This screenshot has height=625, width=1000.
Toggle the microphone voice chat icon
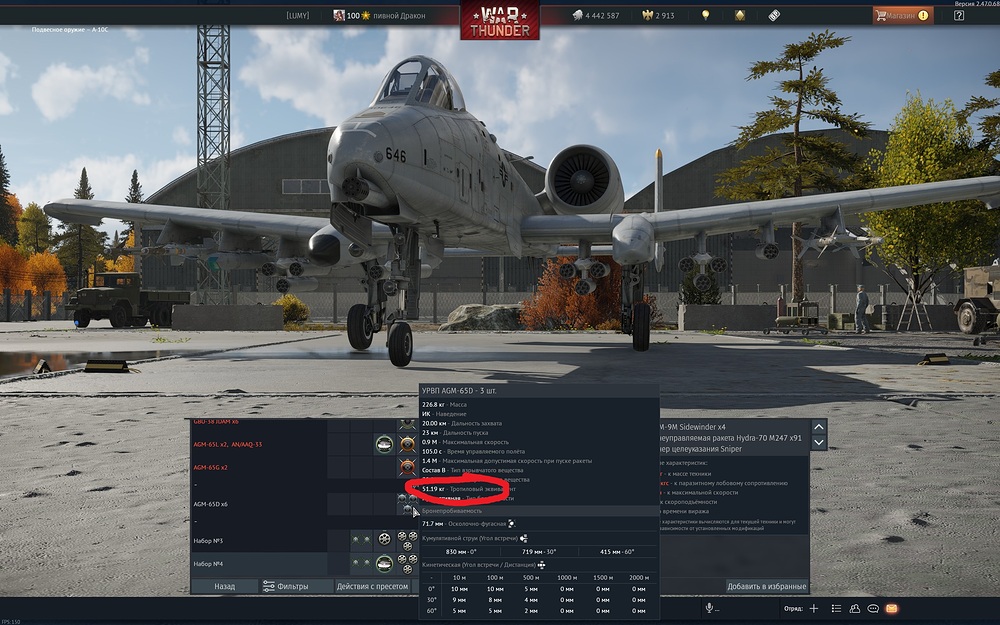point(709,608)
